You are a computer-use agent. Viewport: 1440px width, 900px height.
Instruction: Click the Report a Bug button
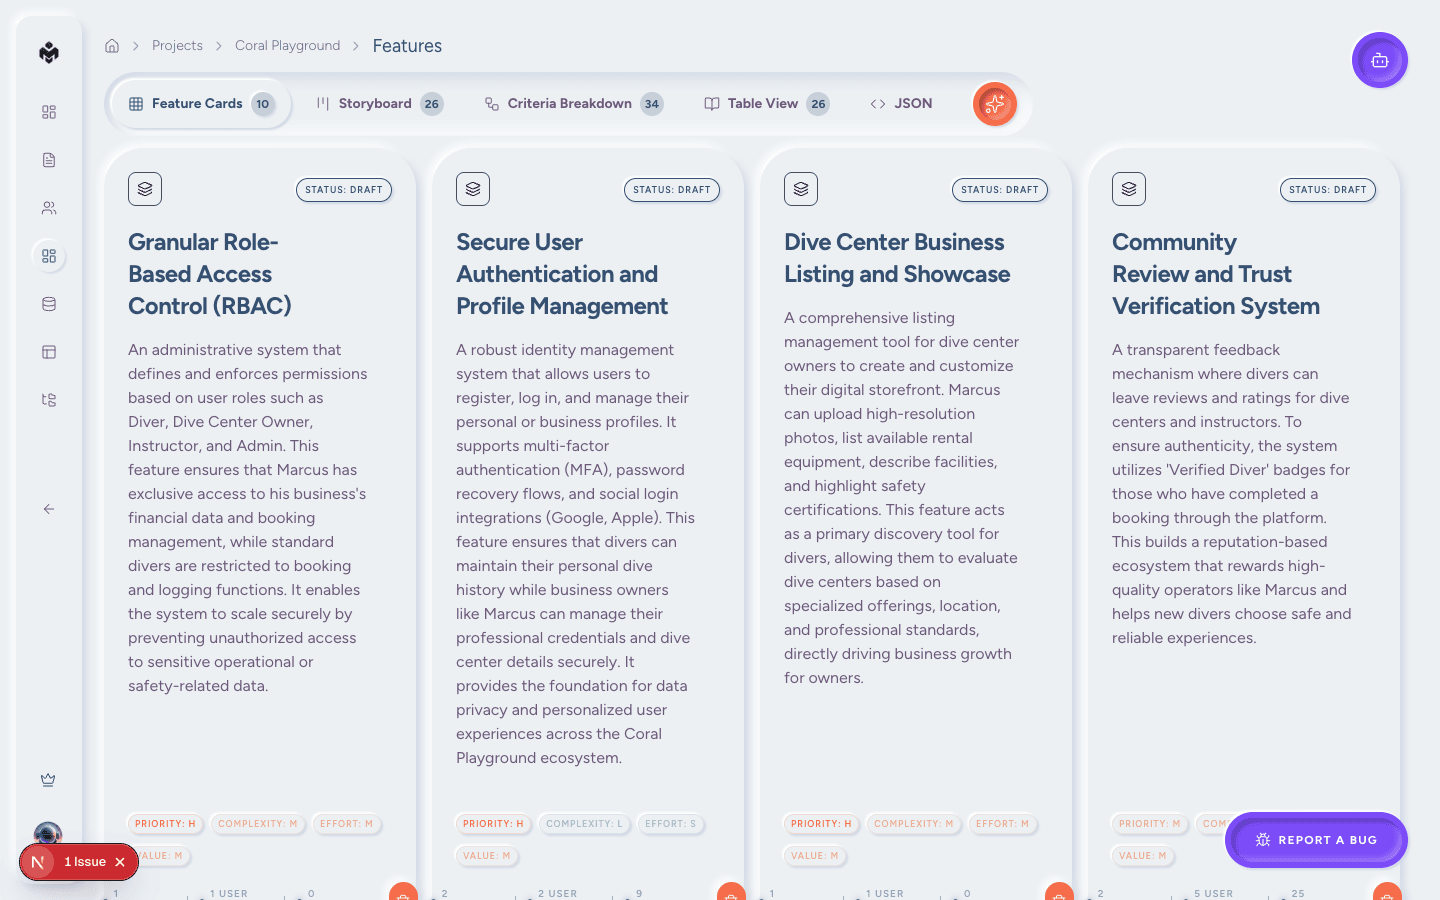1316,840
